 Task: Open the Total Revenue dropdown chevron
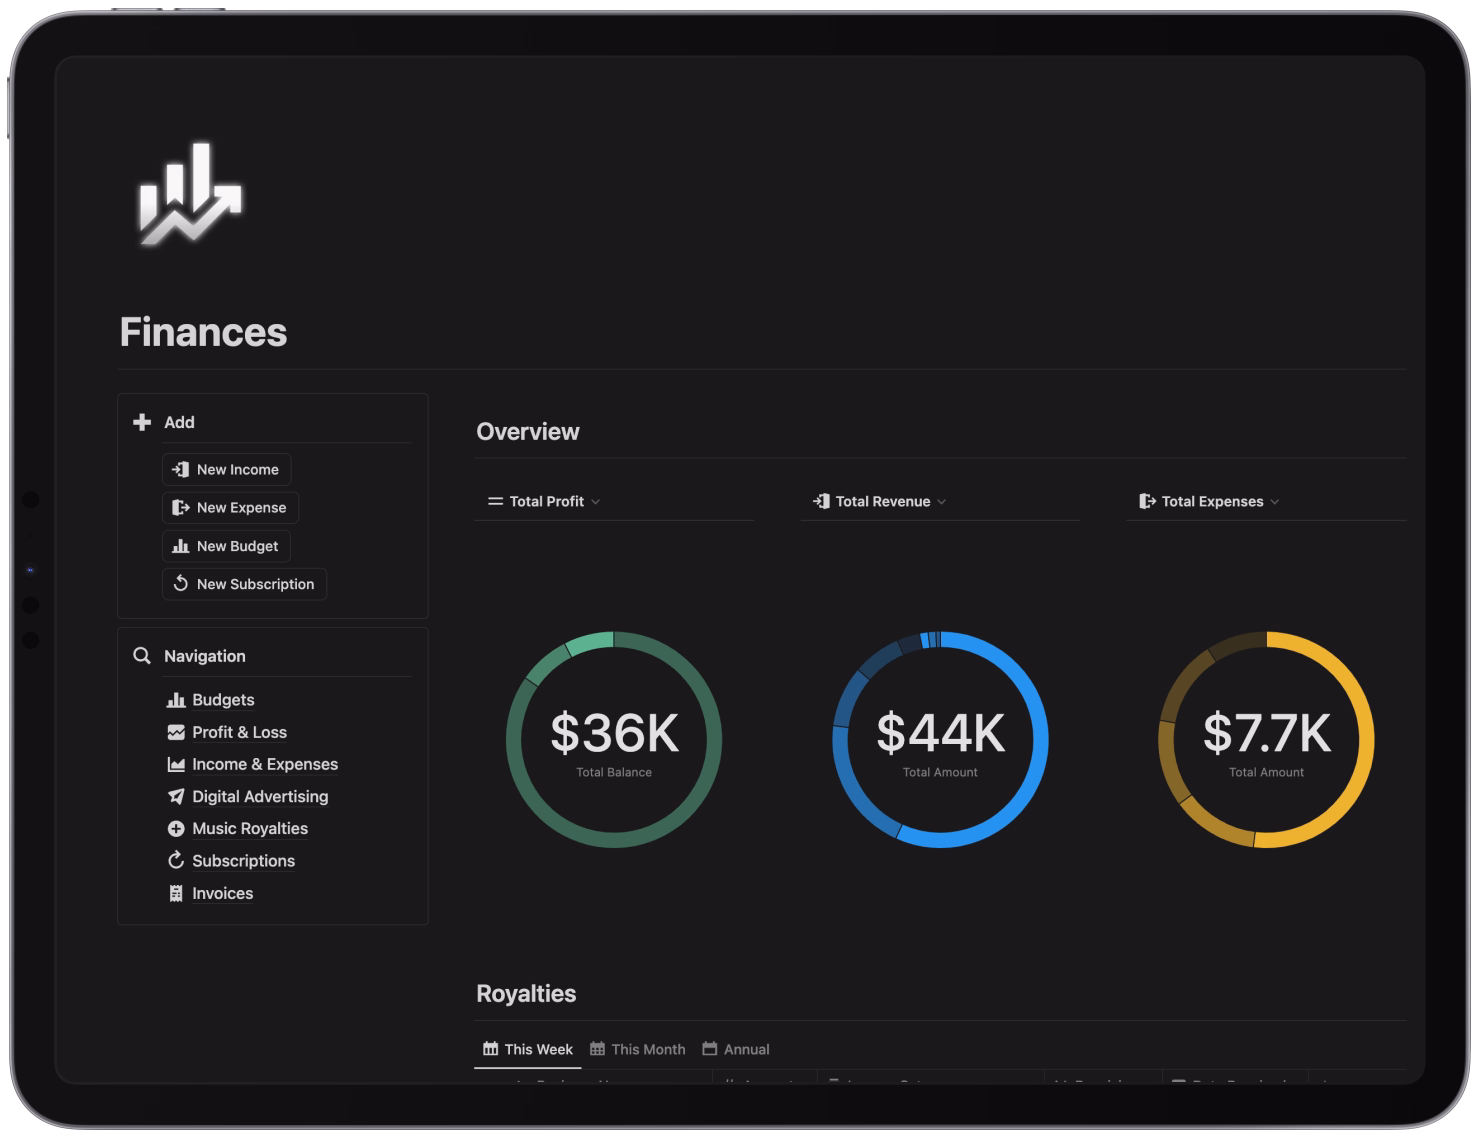[x=941, y=502]
